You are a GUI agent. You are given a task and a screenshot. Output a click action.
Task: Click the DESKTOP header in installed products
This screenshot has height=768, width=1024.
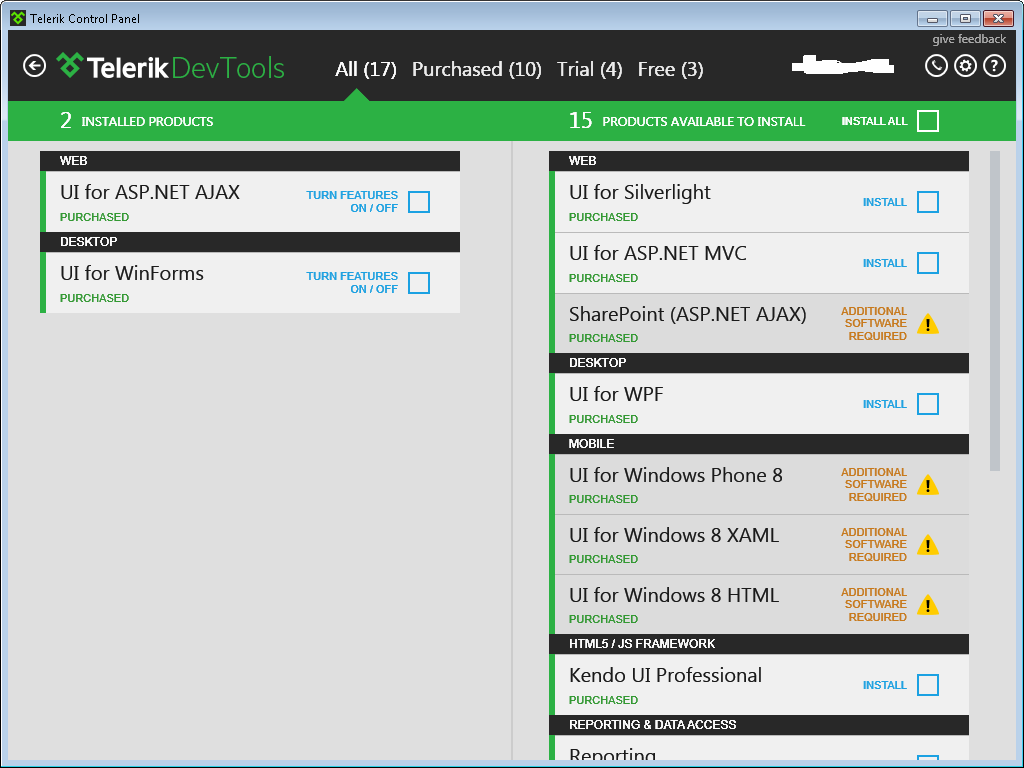(x=250, y=242)
